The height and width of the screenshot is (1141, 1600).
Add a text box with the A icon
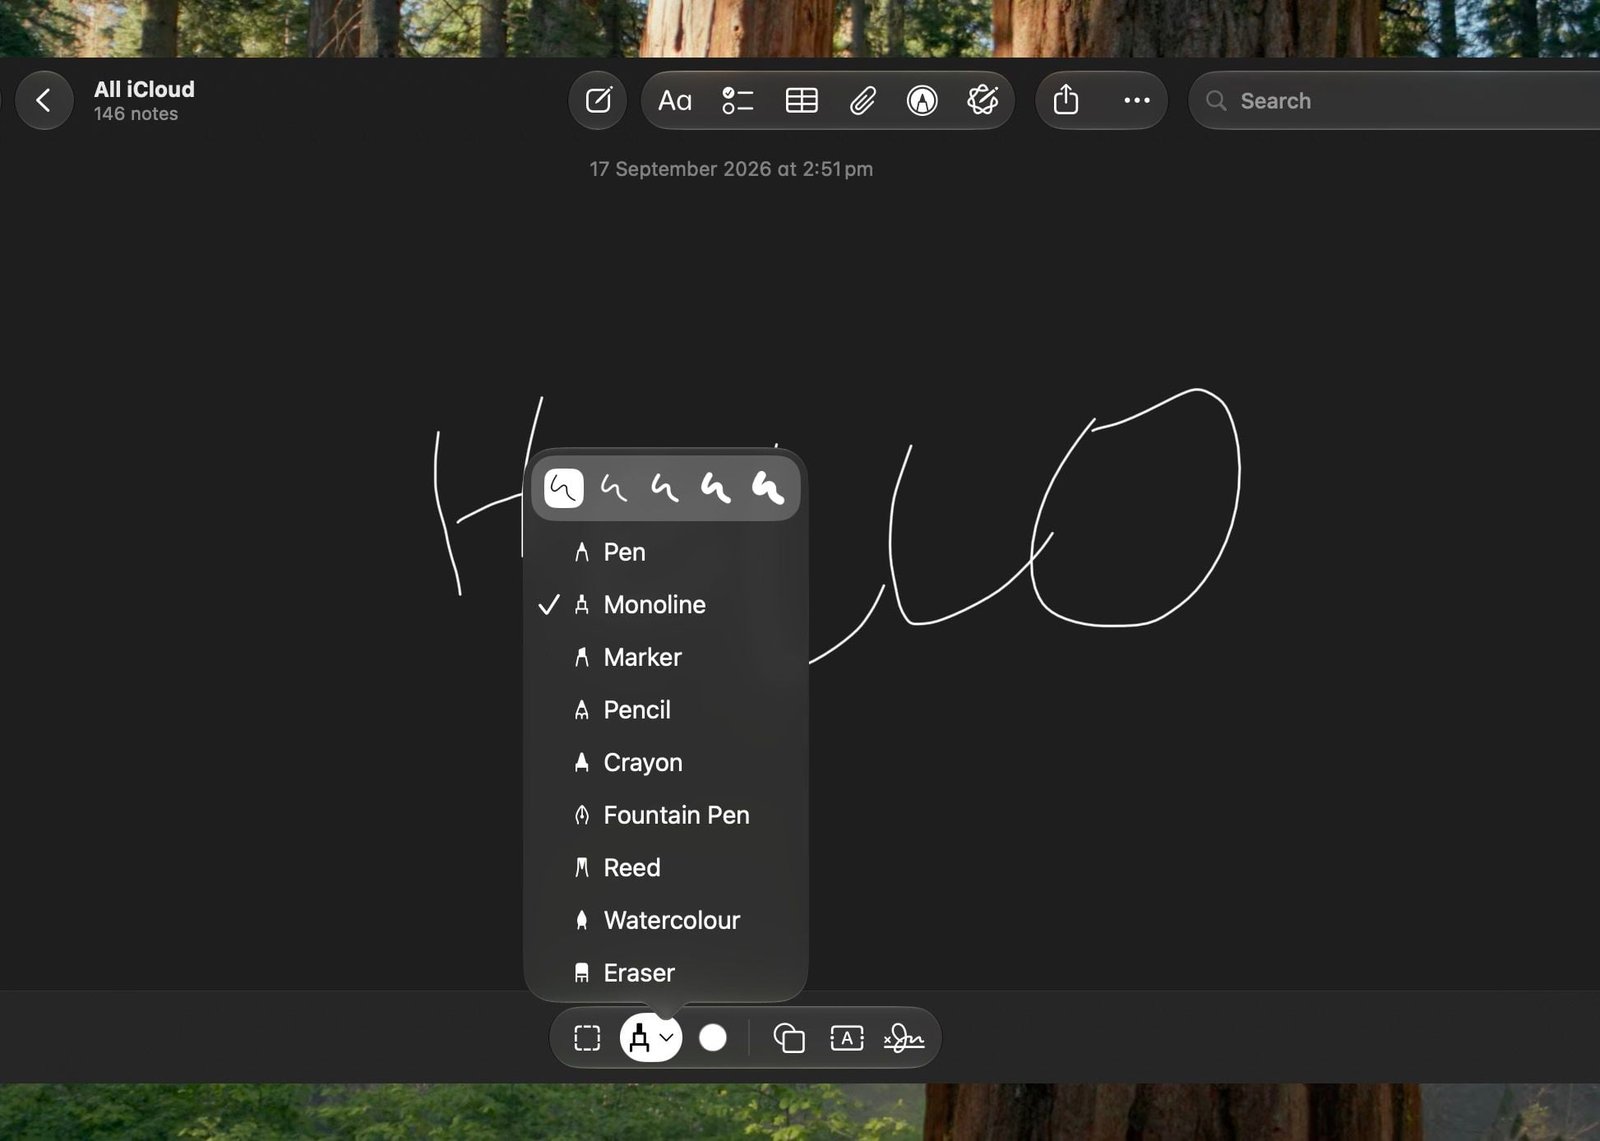pyautogui.click(x=847, y=1038)
